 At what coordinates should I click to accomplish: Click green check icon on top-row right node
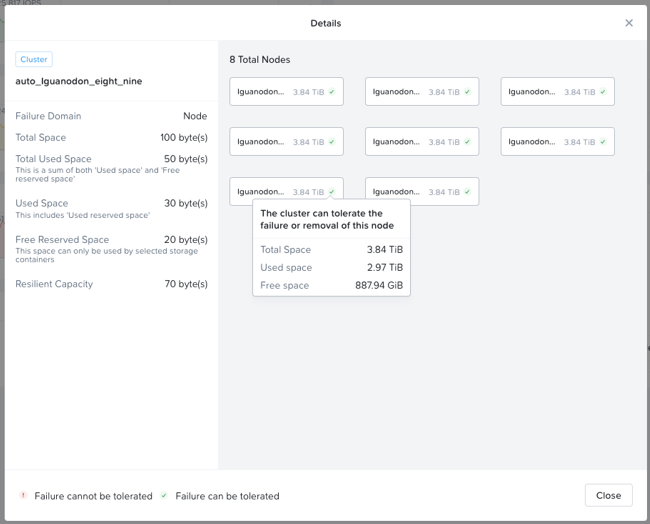[603, 92]
